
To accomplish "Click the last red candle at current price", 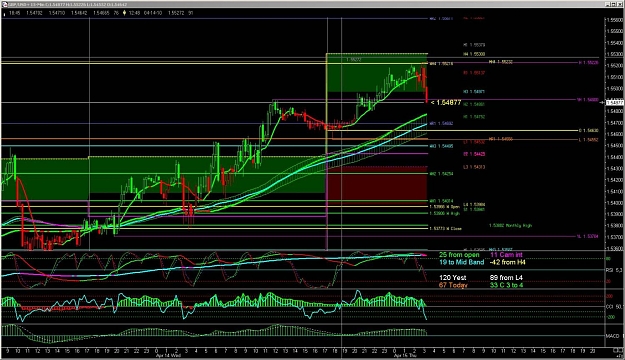I will point(427,95).
